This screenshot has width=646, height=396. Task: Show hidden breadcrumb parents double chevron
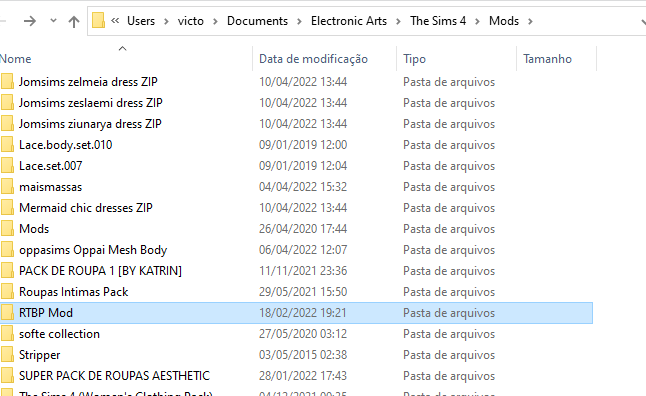[x=115, y=21]
